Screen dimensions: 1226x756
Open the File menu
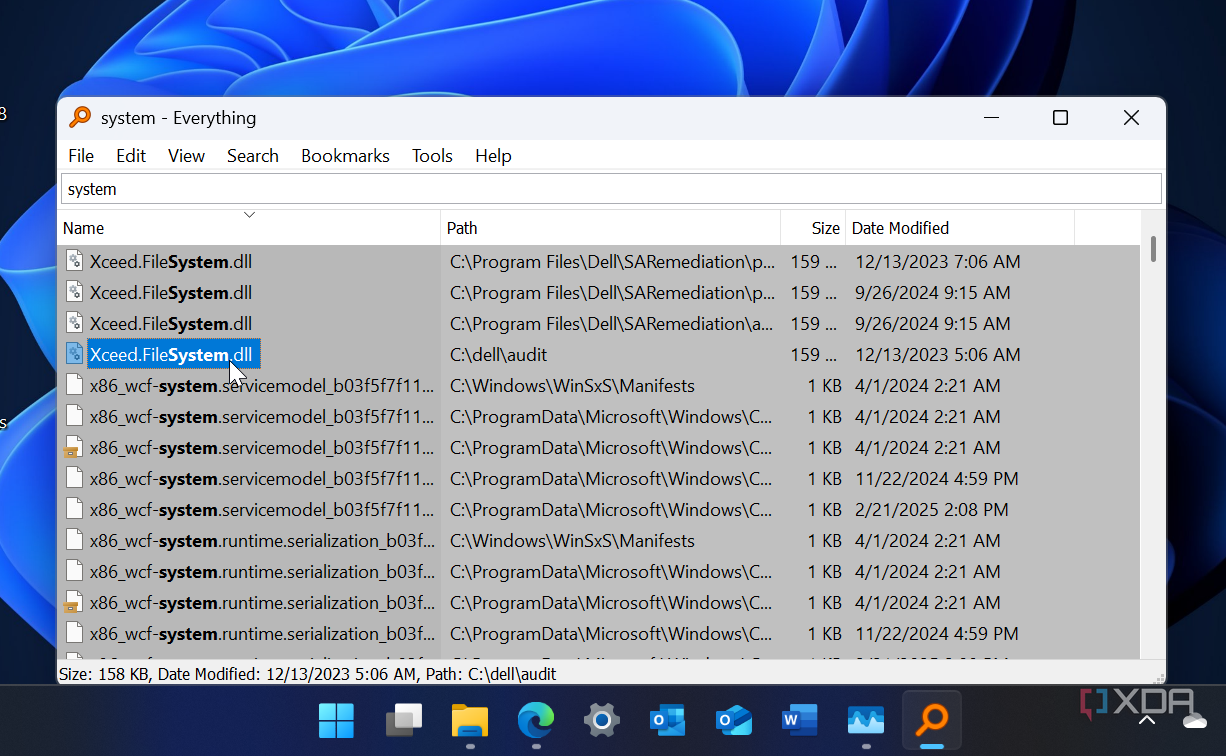click(81, 156)
